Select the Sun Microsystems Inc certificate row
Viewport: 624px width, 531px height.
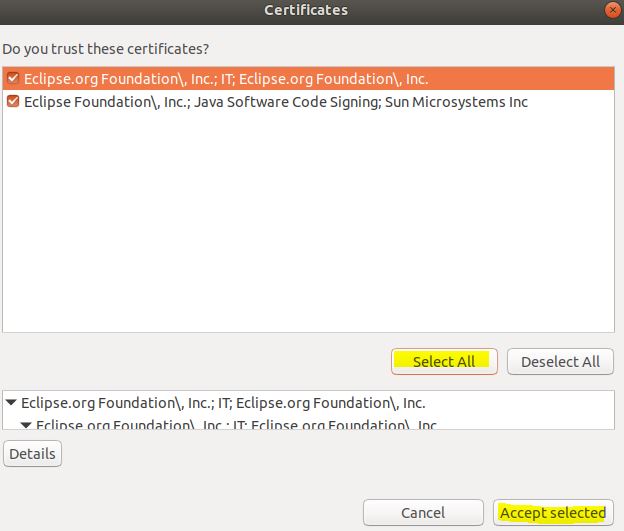308,102
